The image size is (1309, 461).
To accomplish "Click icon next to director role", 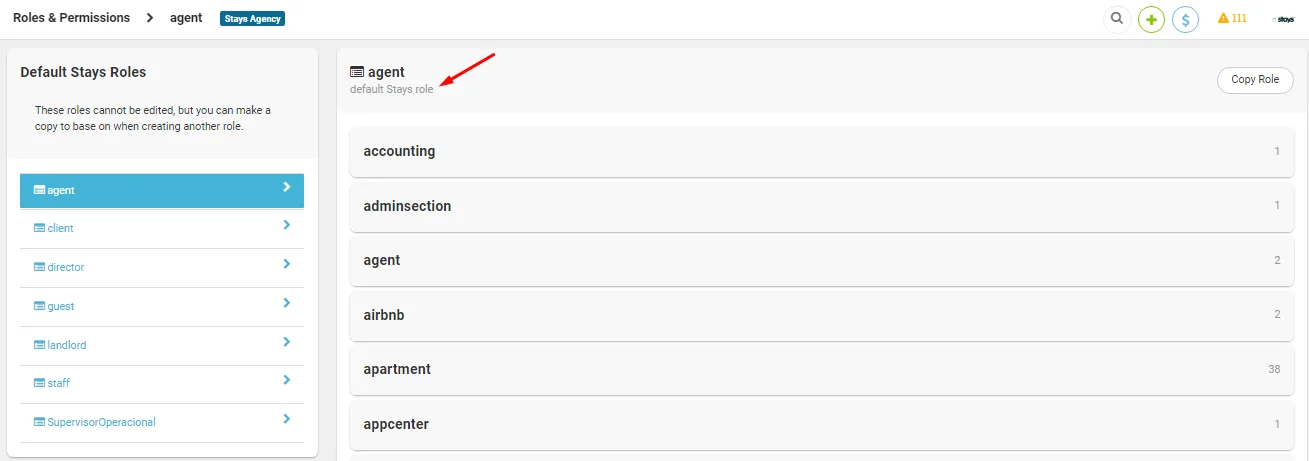I will pyautogui.click(x=40, y=267).
